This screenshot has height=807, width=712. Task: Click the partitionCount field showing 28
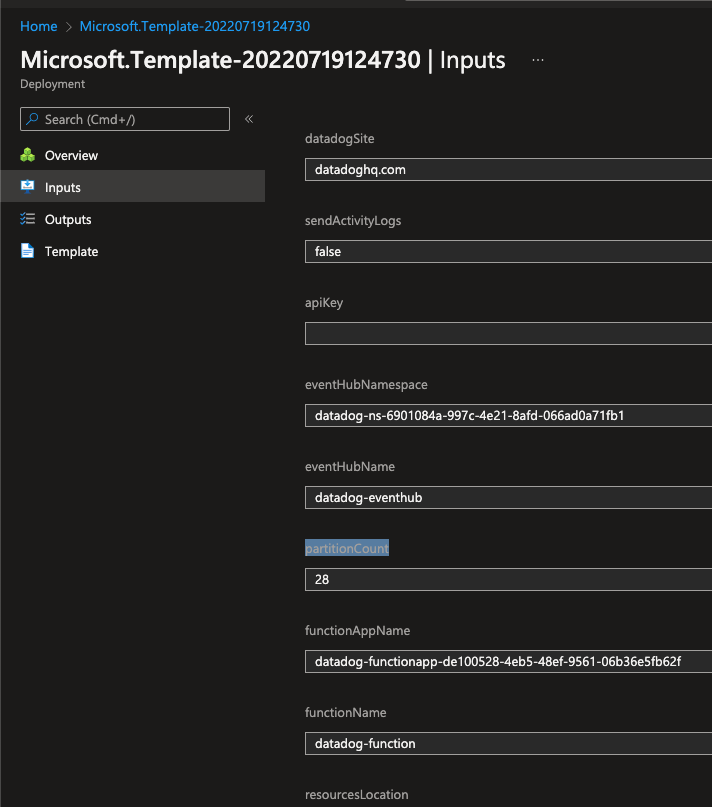point(508,580)
